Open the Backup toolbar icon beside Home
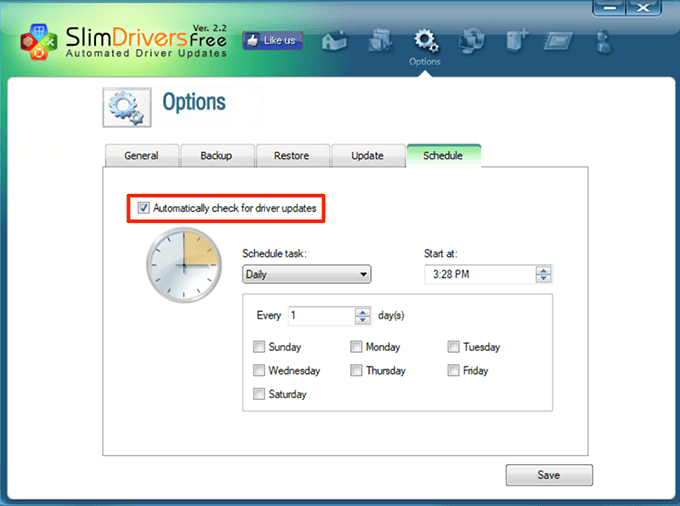 point(380,41)
